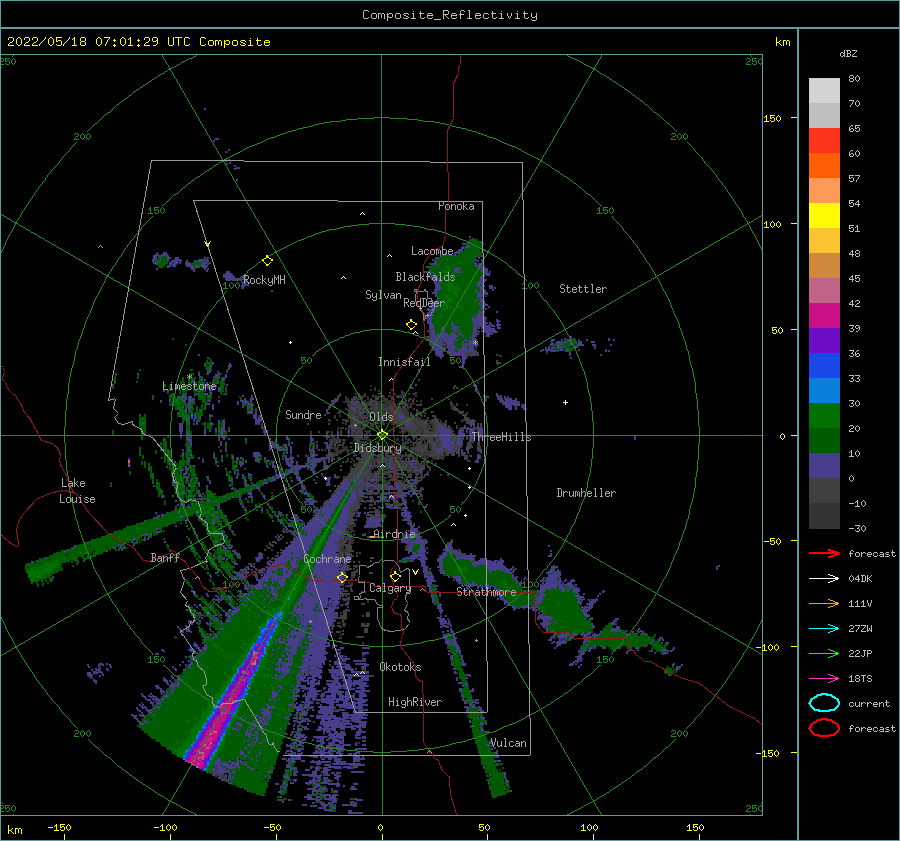Click the Stettler town label
Image resolution: width=900 pixels, height=841 pixels.
(x=583, y=289)
